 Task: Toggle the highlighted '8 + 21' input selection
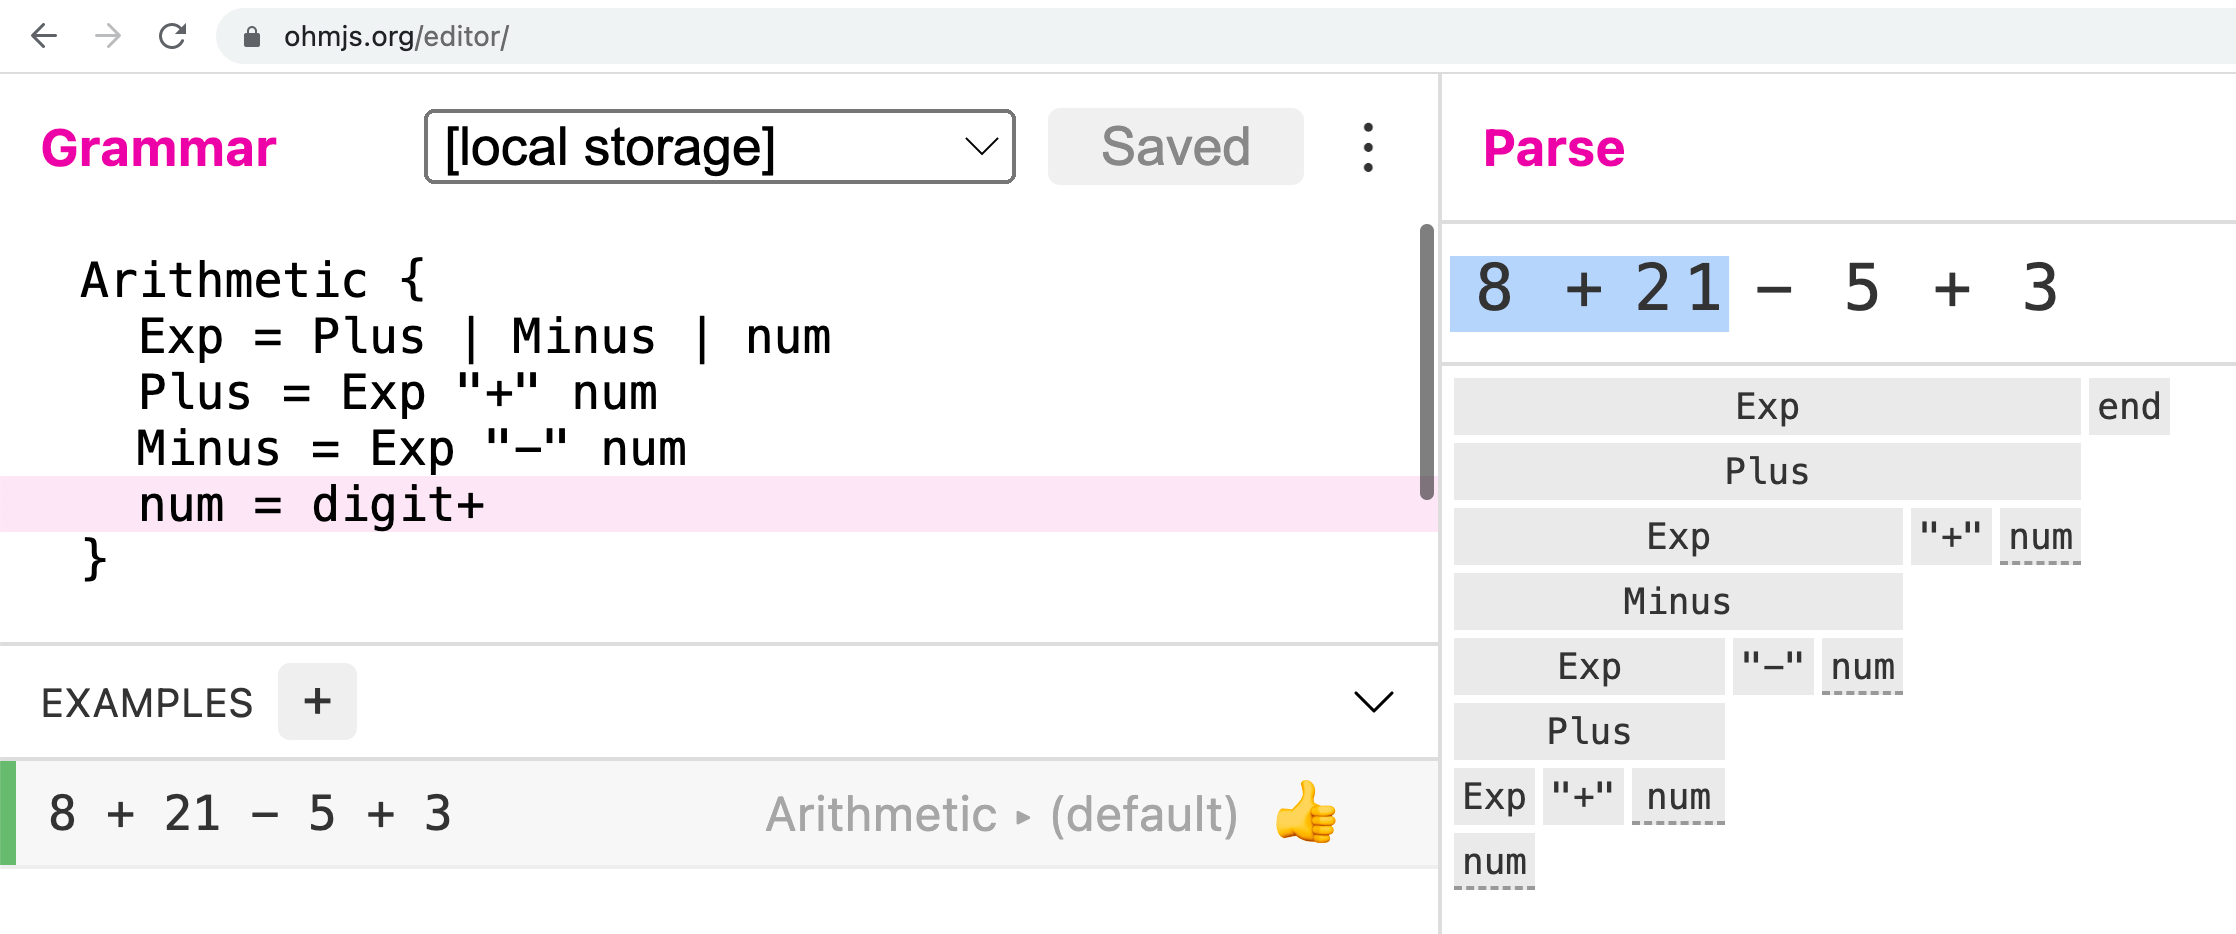coord(1590,289)
